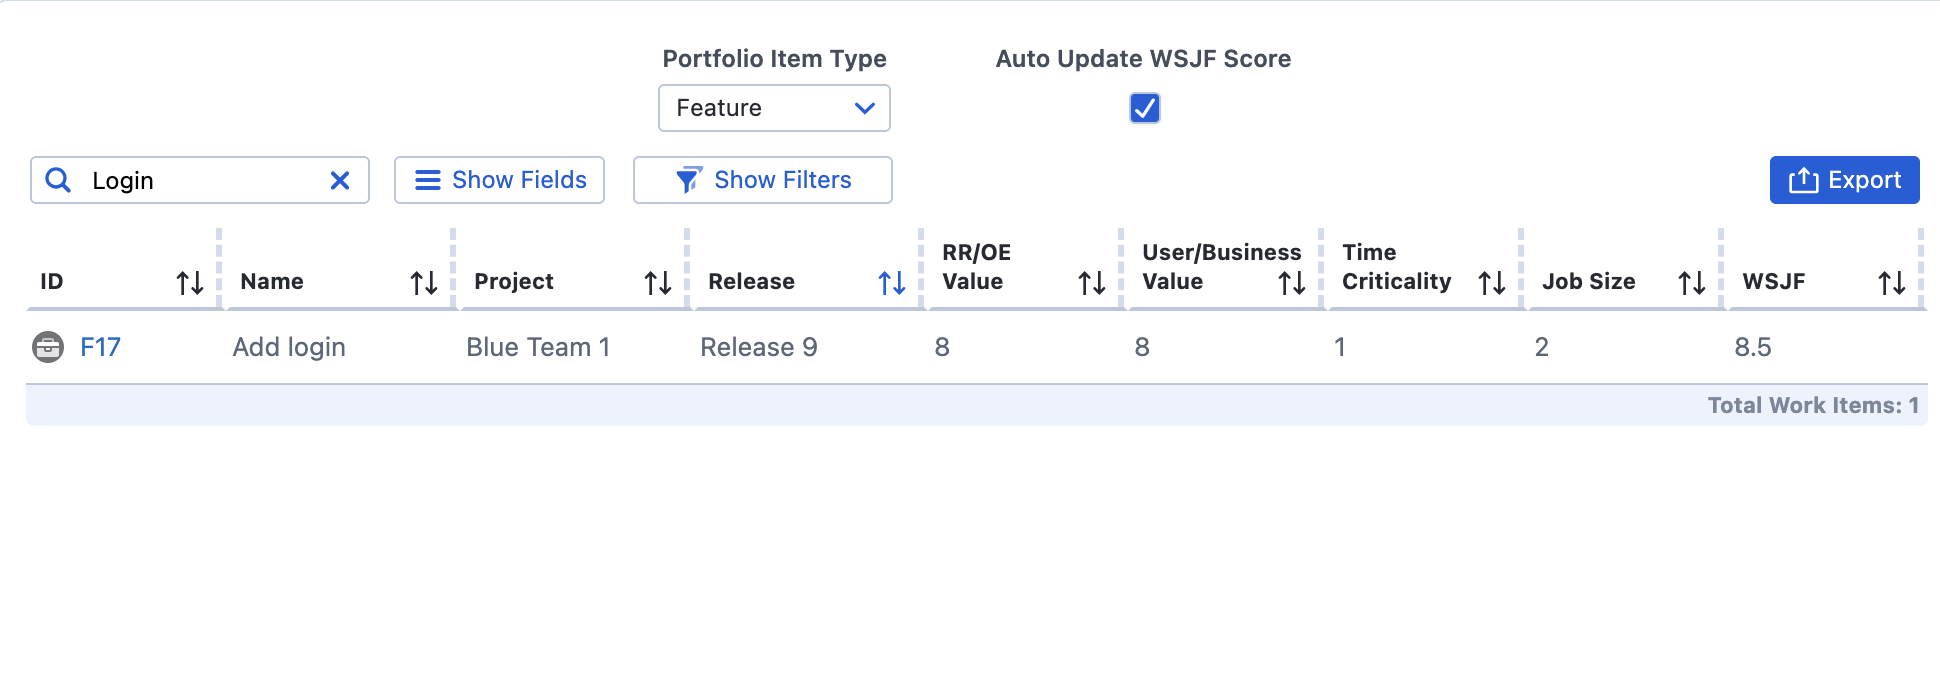The height and width of the screenshot is (692, 1940).
Task: Click the export share icon on Export button
Action: click(1803, 180)
